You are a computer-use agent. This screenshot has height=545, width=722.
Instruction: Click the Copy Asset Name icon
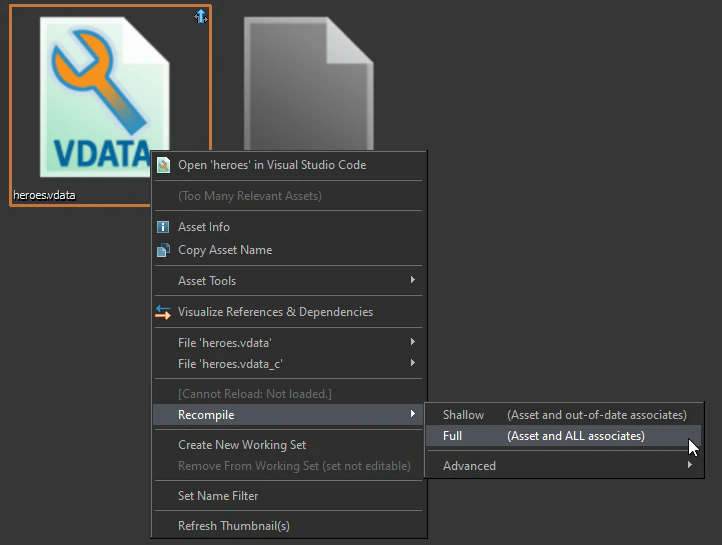[x=164, y=250]
